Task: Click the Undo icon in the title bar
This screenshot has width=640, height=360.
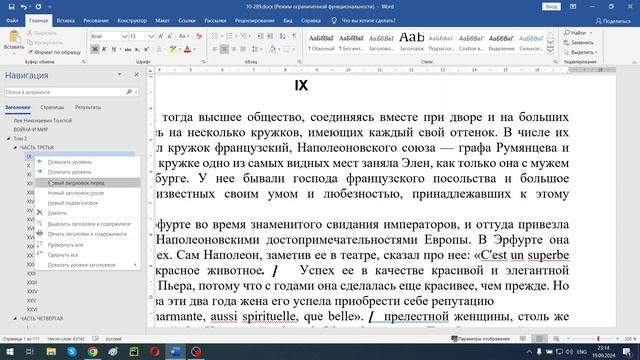Action: pyautogui.click(x=24, y=7)
